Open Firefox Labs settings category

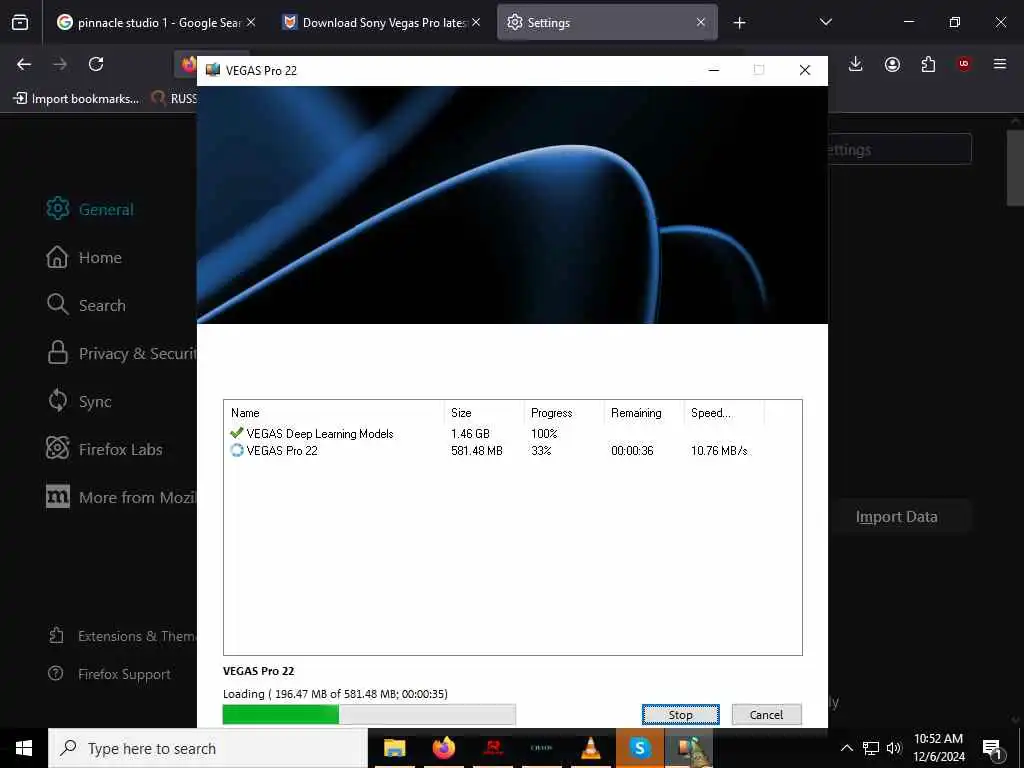pyautogui.click(x=104, y=449)
